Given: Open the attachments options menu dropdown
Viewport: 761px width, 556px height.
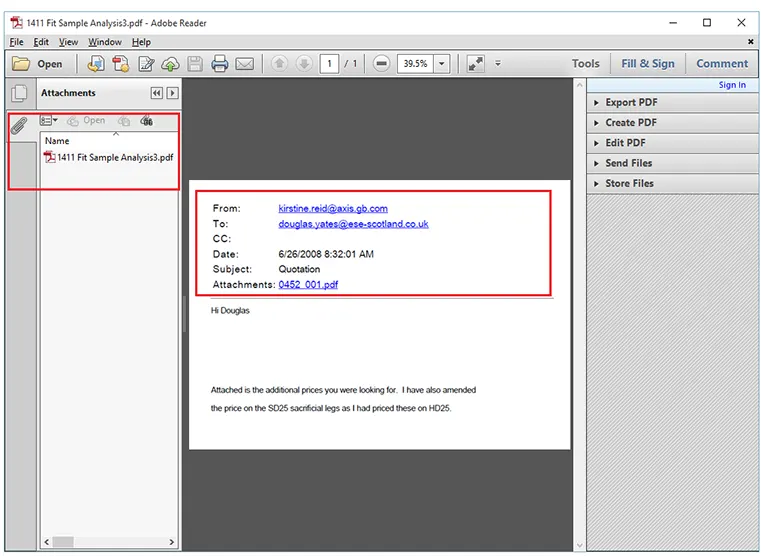Looking at the screenshot, I should [49, 120].
